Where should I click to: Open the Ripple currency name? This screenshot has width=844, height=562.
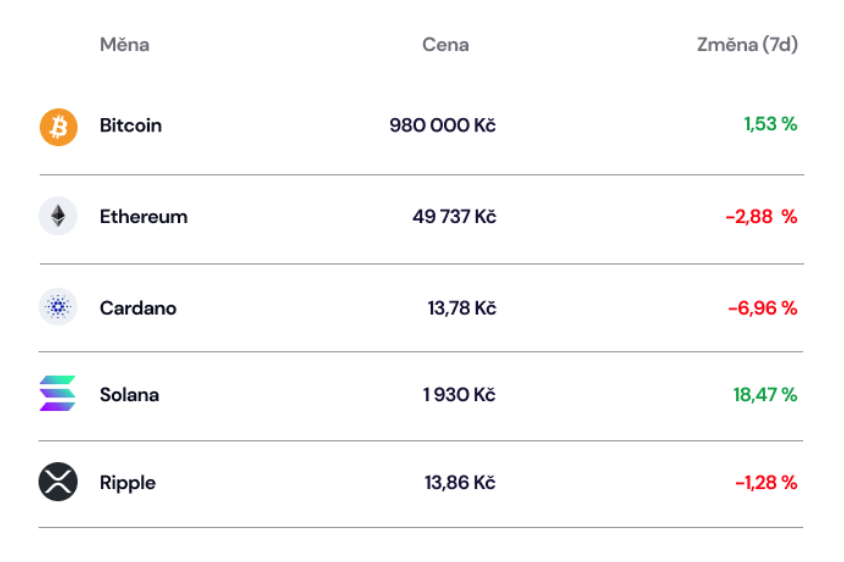click(x=128, y=483)
